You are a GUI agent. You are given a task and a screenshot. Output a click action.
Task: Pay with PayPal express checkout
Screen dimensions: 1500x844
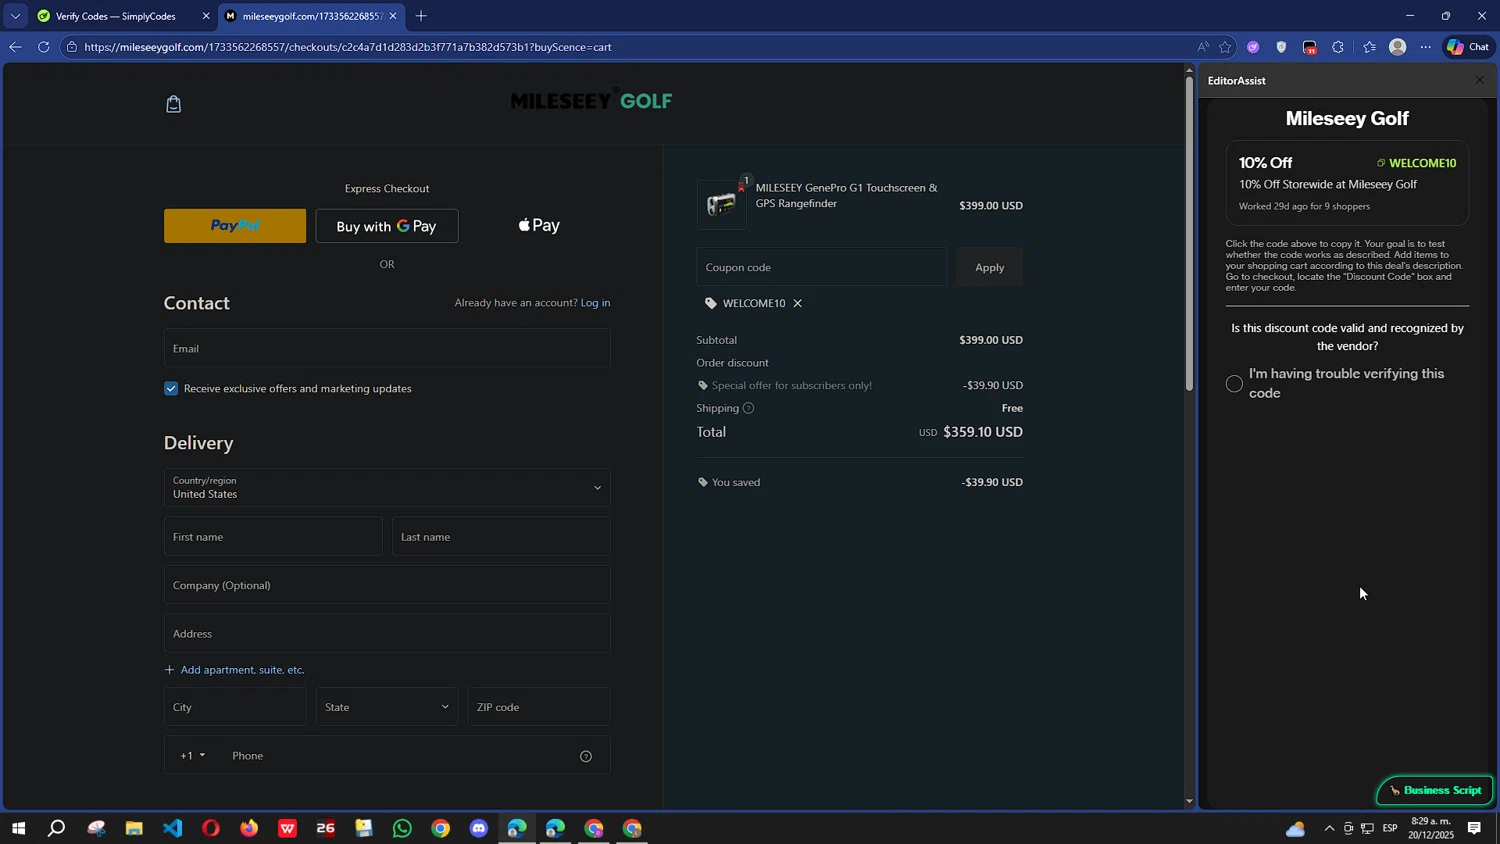(x=235, y=226)
